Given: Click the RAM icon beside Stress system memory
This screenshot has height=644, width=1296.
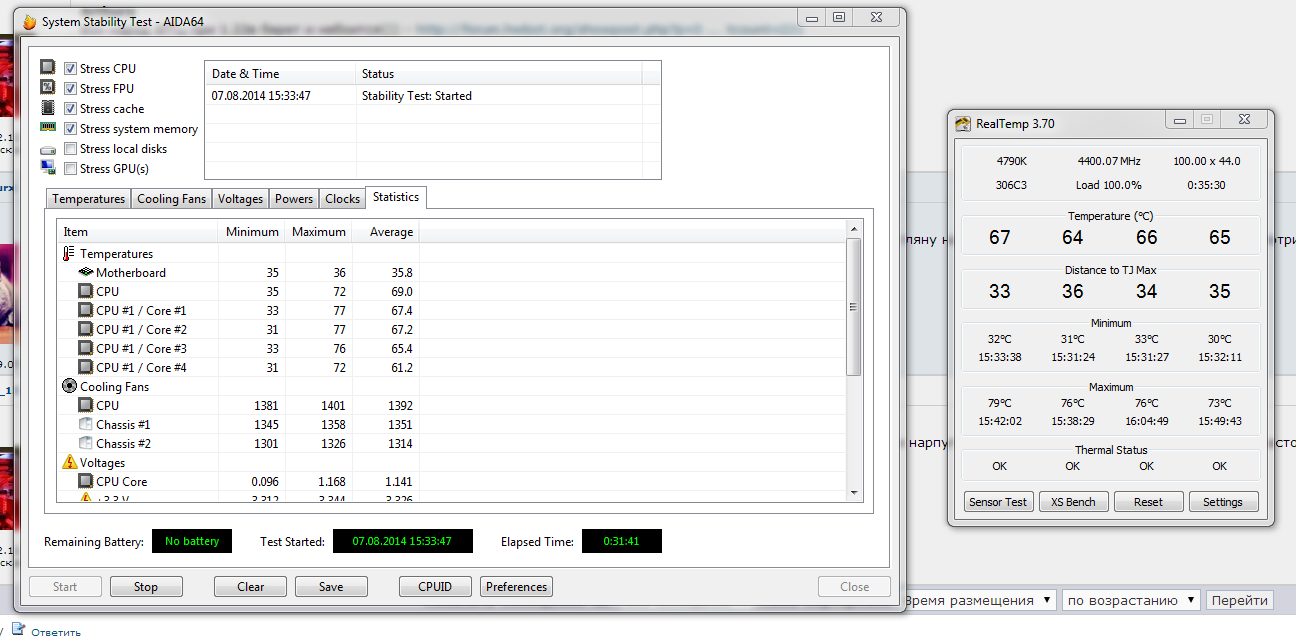Looking at the screenshot, I should coord(48,128).
